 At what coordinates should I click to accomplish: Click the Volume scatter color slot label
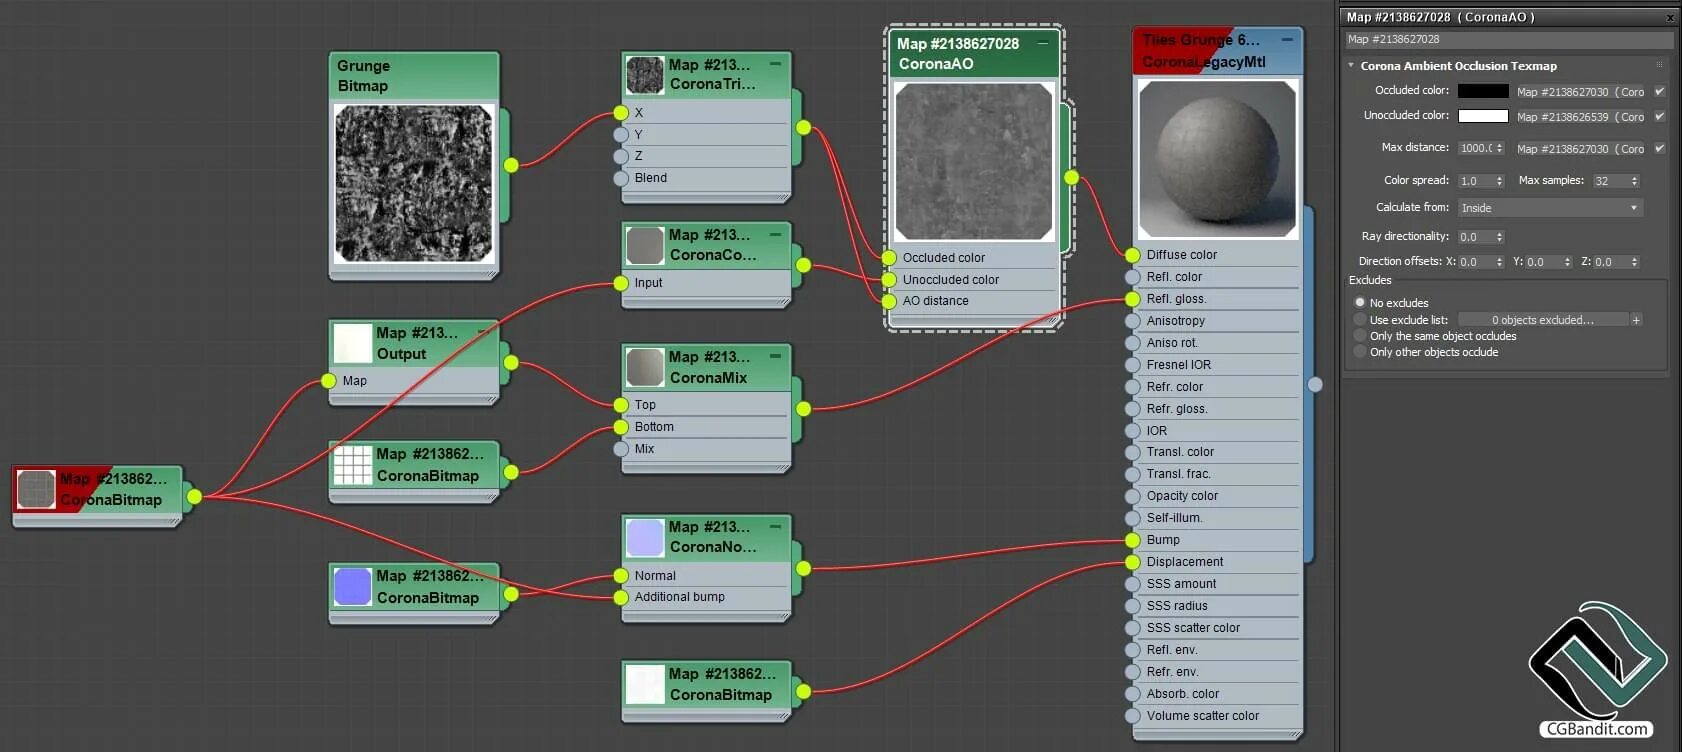pos(1203,716)
